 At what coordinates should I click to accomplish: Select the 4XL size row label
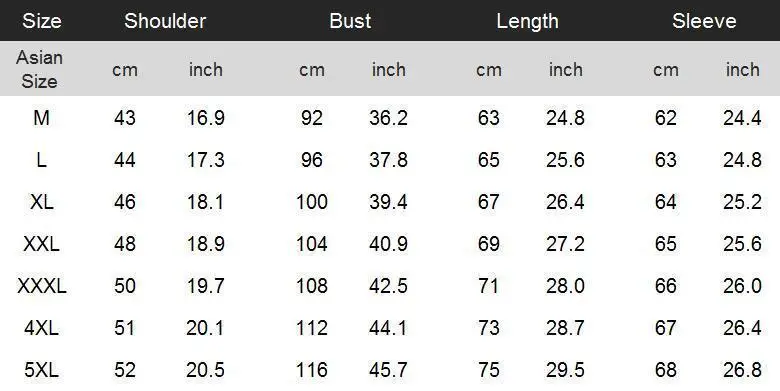[x=41, y=328]
